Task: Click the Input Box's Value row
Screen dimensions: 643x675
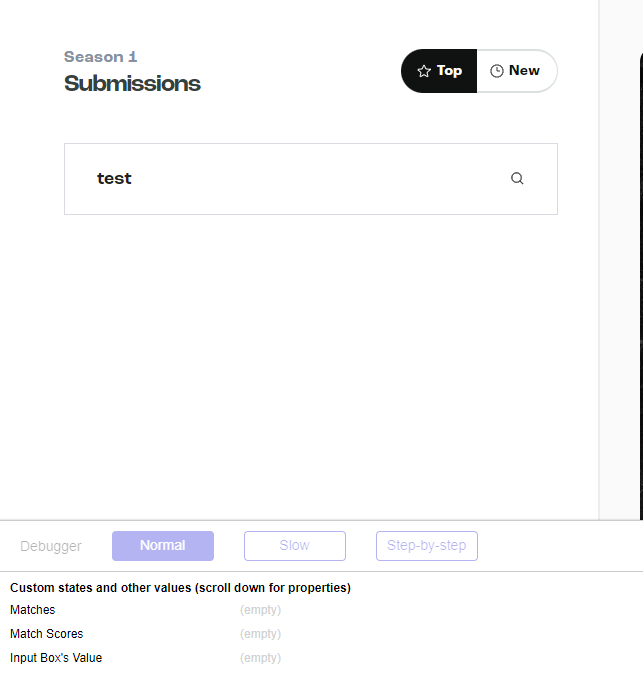Action: (x=322, y=658)
